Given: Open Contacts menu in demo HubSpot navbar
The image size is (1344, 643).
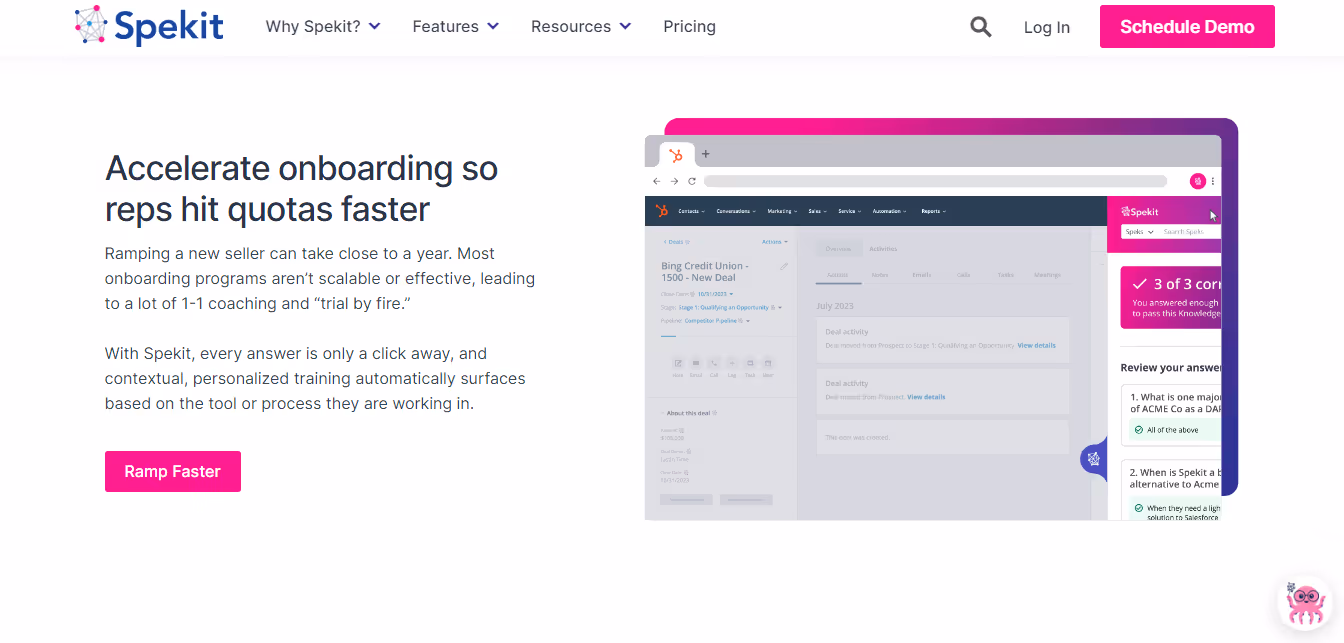Looking at the screenshot, I should pyautogui.click(x=691, y=211).
